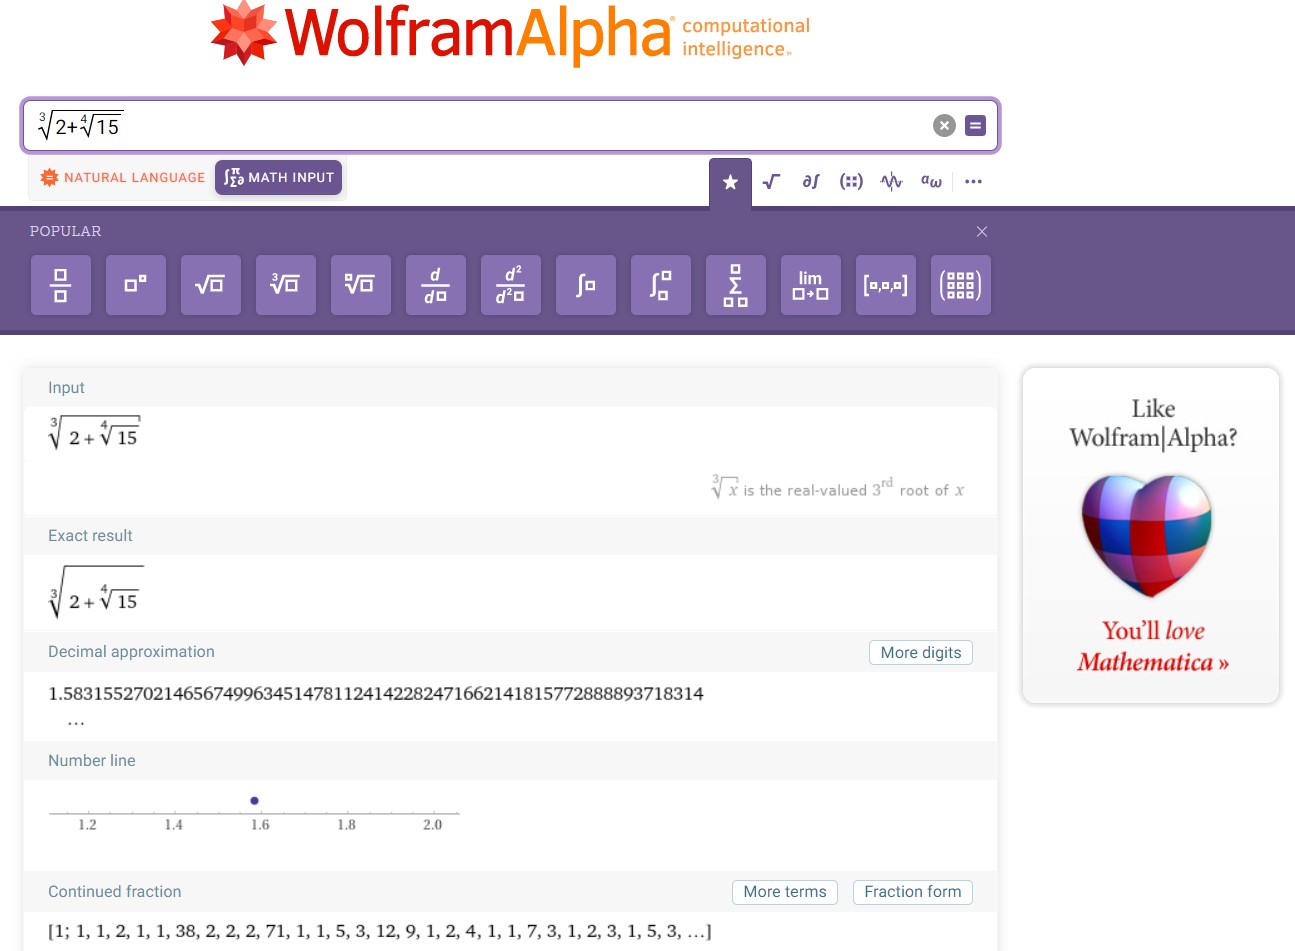Insert a limit template
The image size is (1295, 951).
tap(811, 285)
